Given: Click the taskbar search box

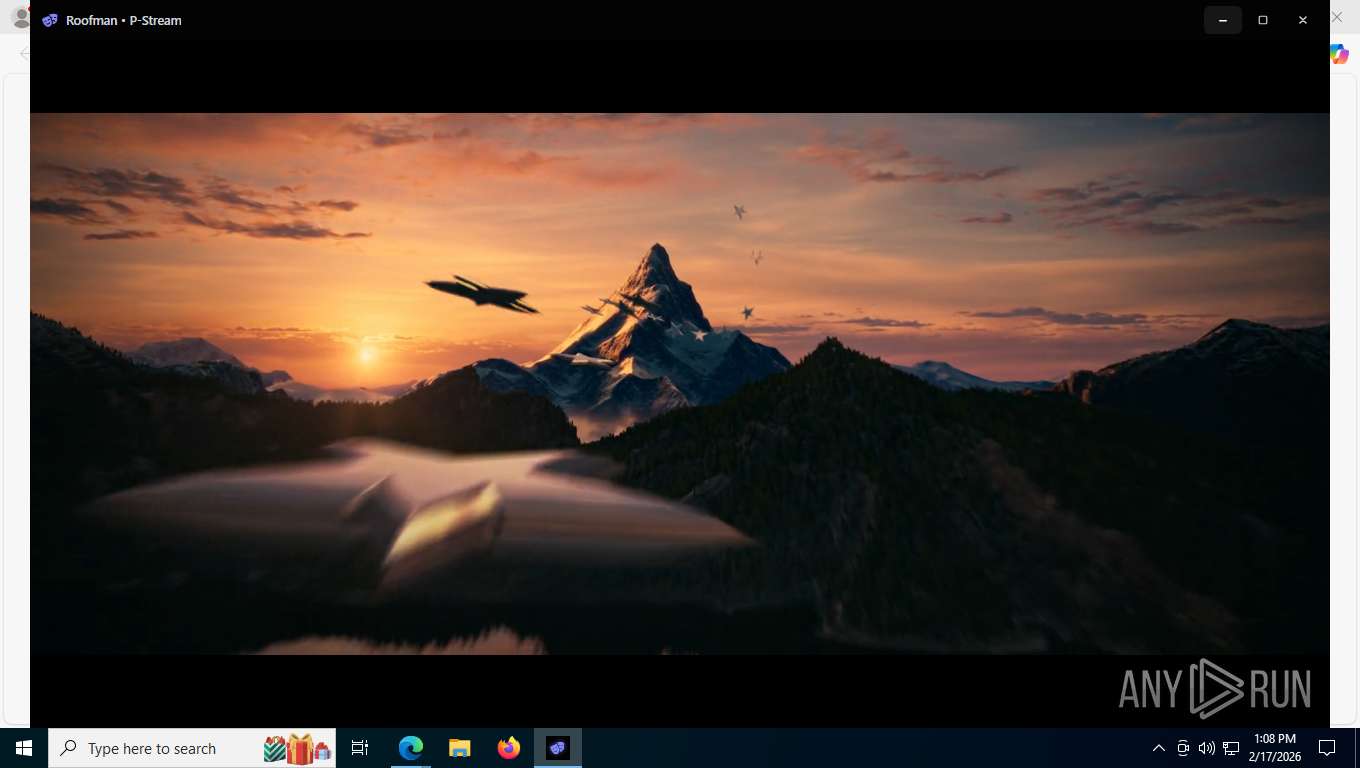Looking at the screenshot, I should (x=192, y=748).
